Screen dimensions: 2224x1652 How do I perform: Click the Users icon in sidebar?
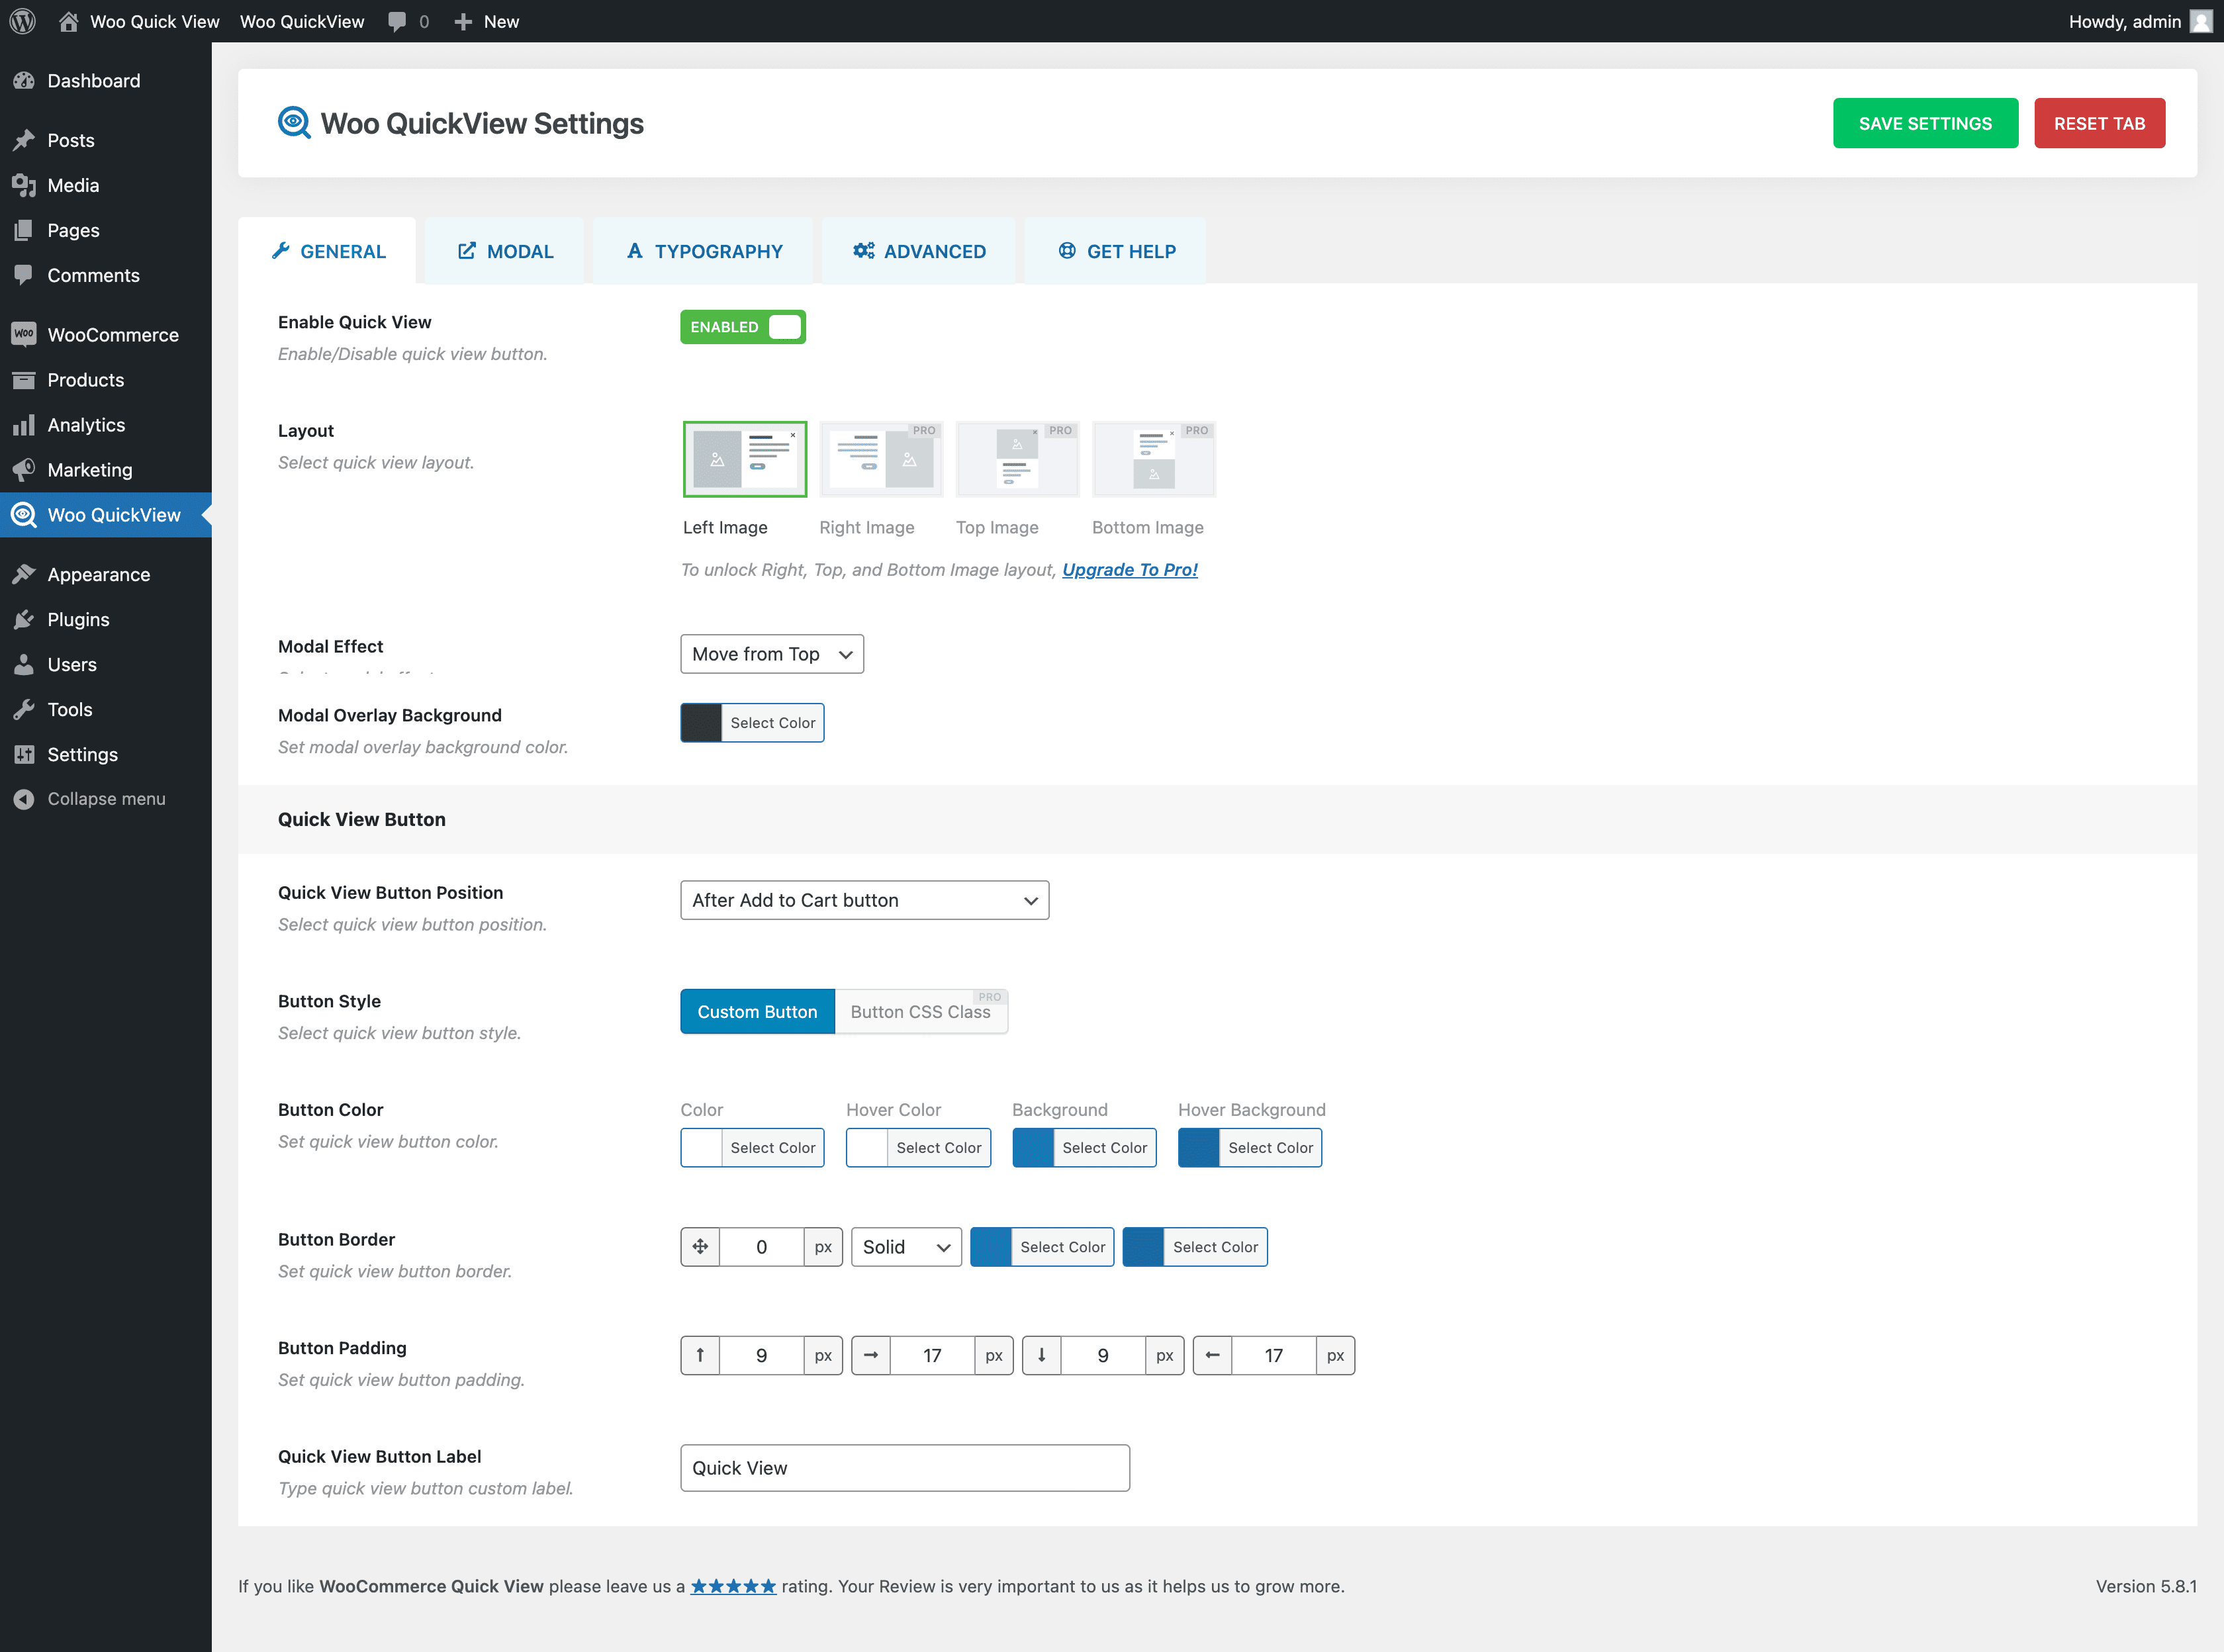tap(24, 664)
